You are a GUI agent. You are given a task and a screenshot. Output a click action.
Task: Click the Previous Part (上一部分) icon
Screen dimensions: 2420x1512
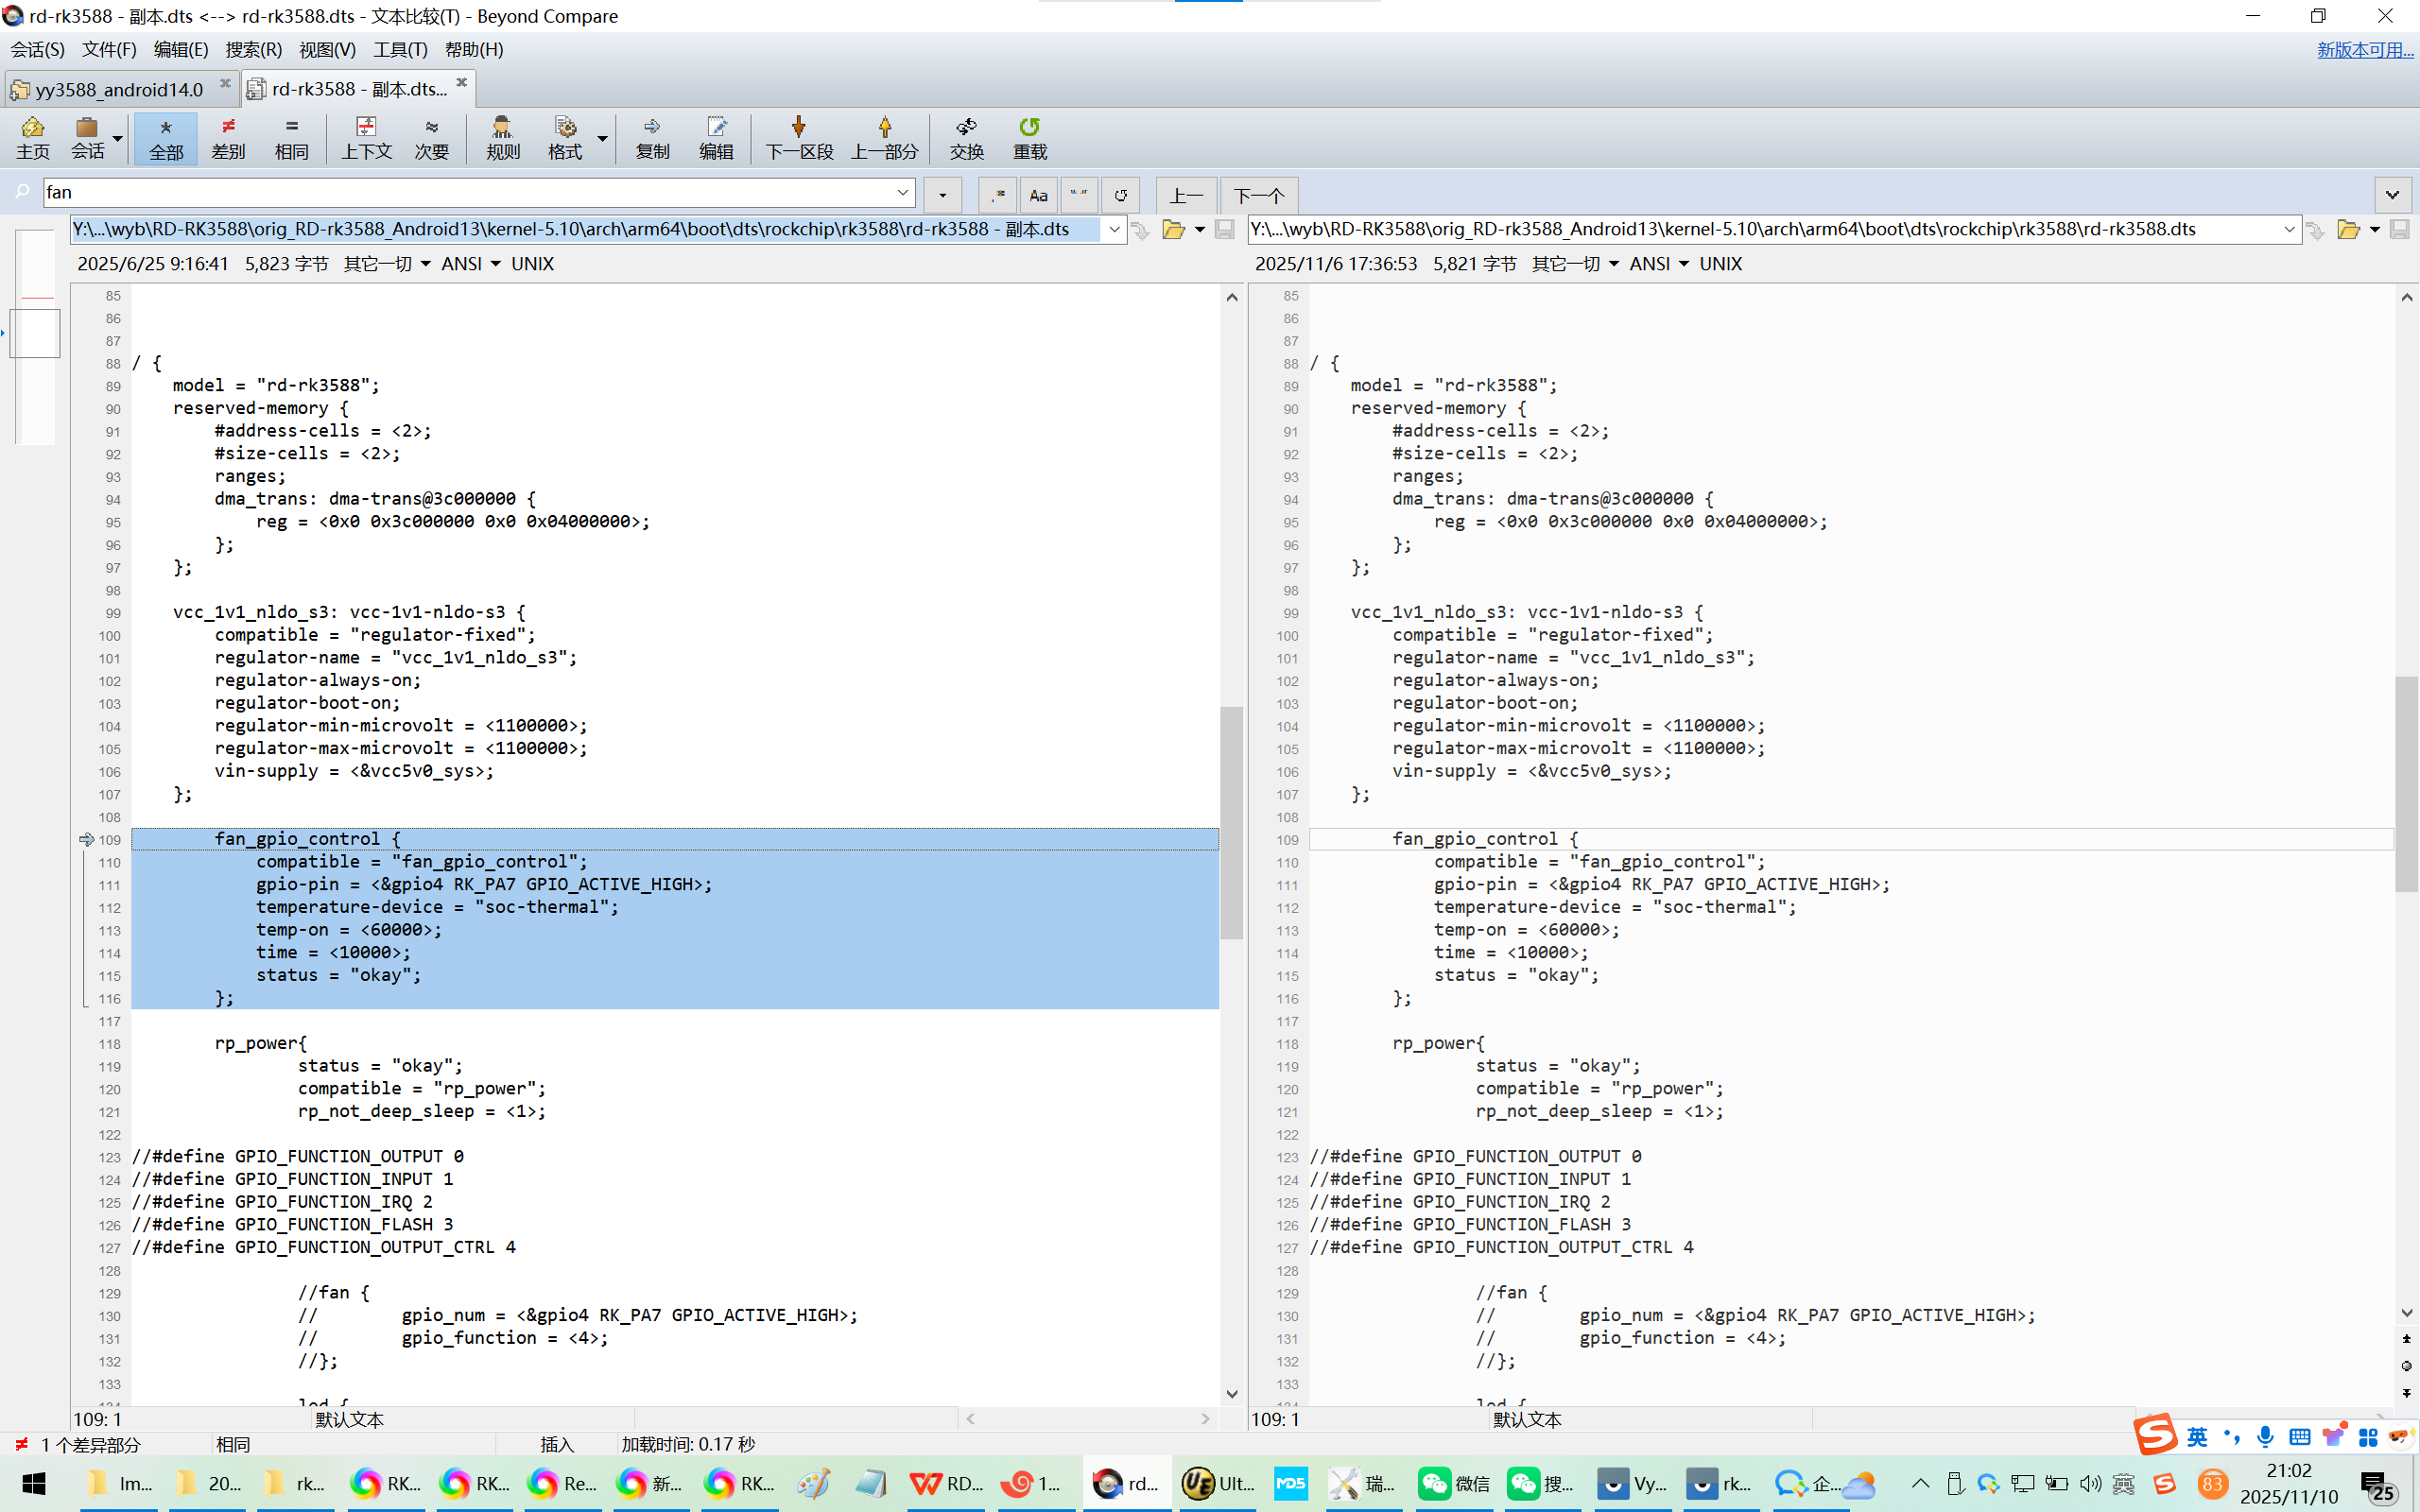[884, 137]
